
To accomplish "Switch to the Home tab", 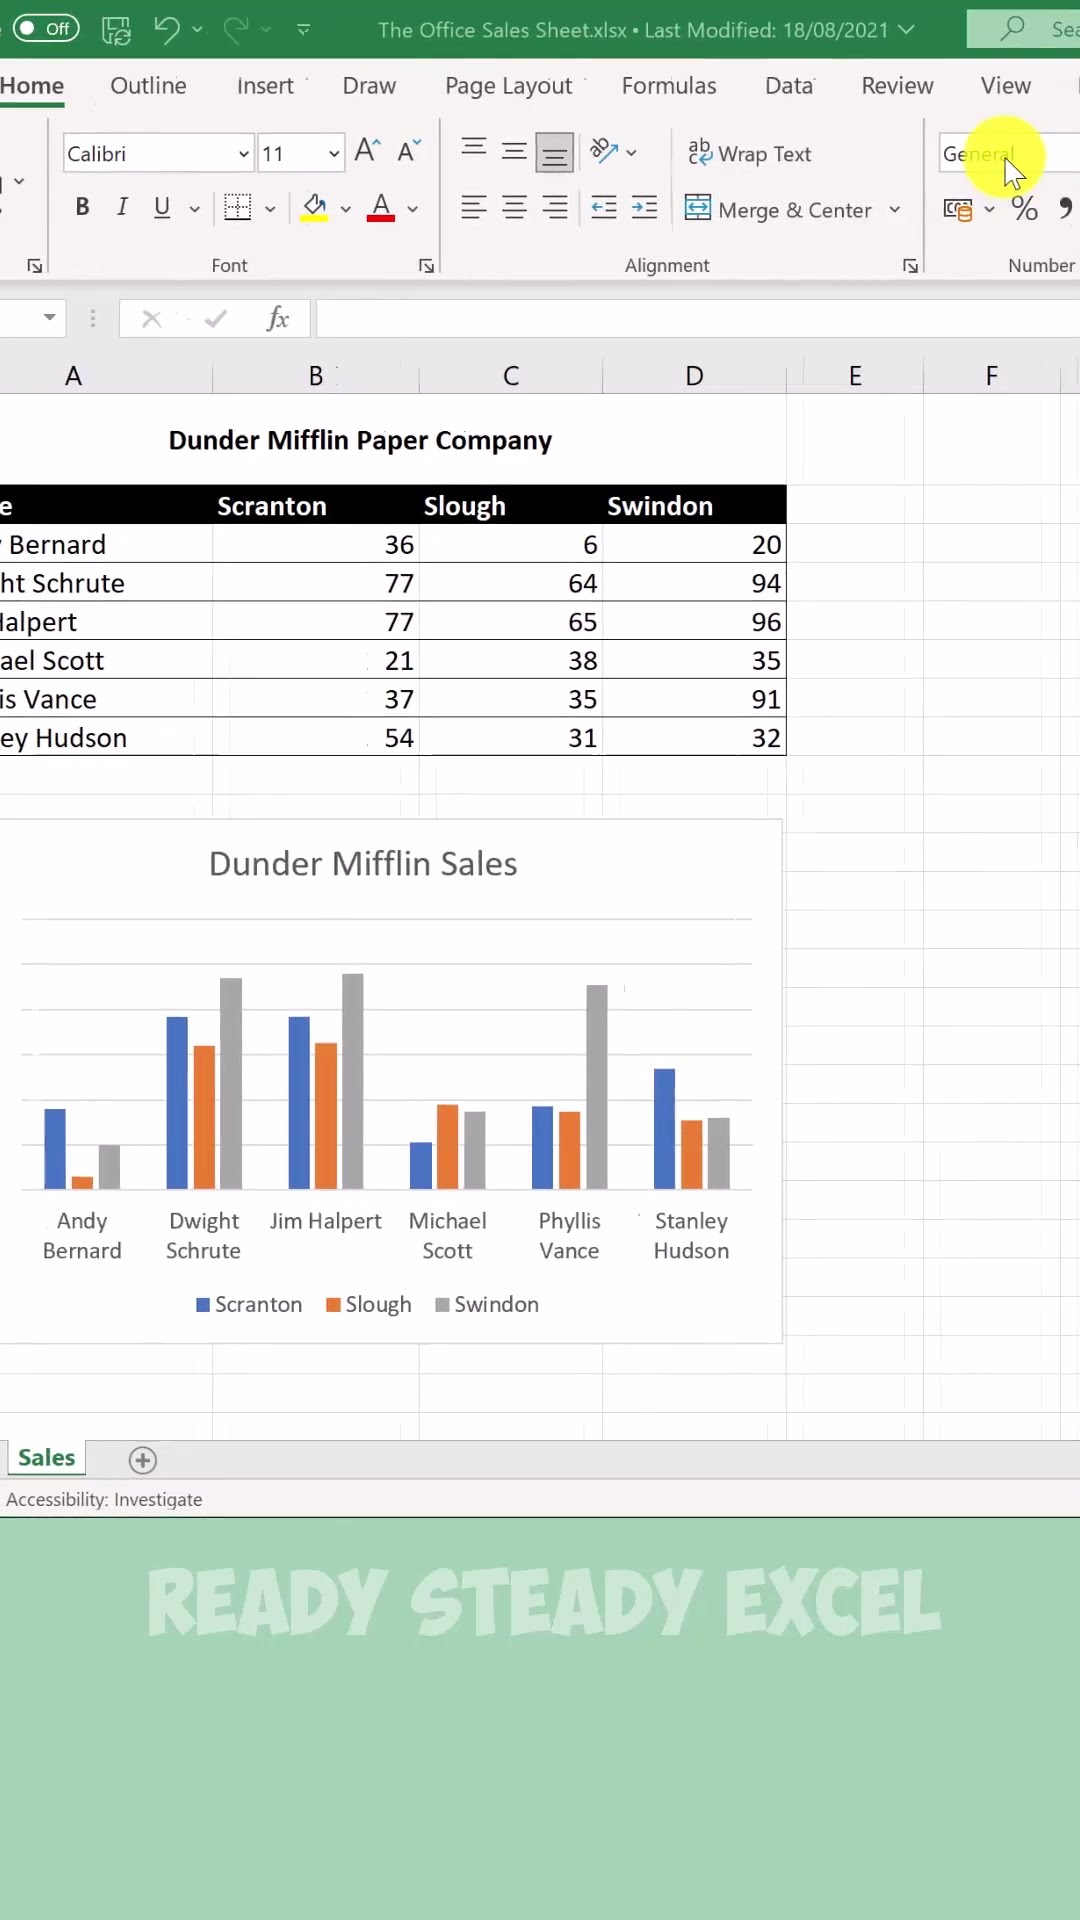I will (x=32, y=86).
